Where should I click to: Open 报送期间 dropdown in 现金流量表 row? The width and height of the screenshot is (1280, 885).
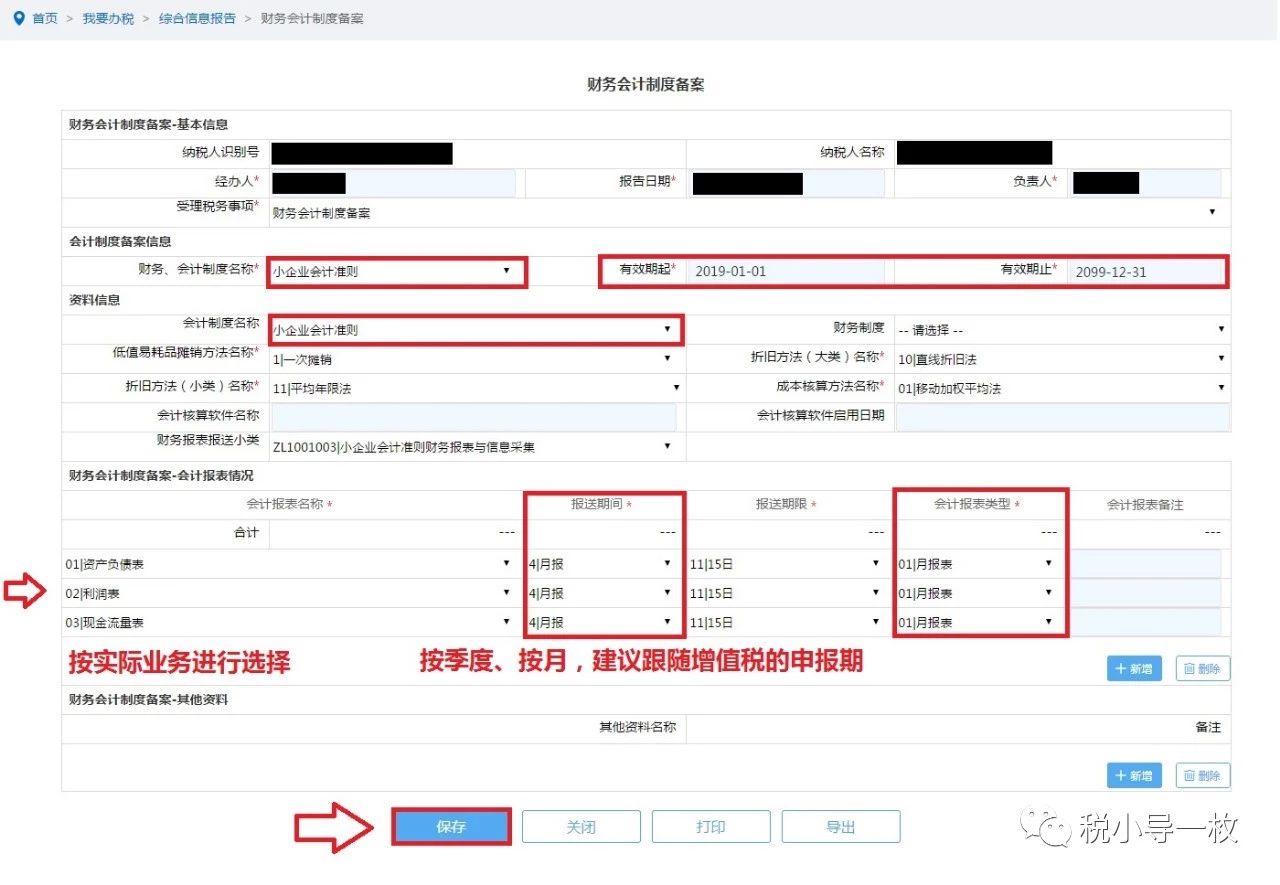click(x=602, y=622)
